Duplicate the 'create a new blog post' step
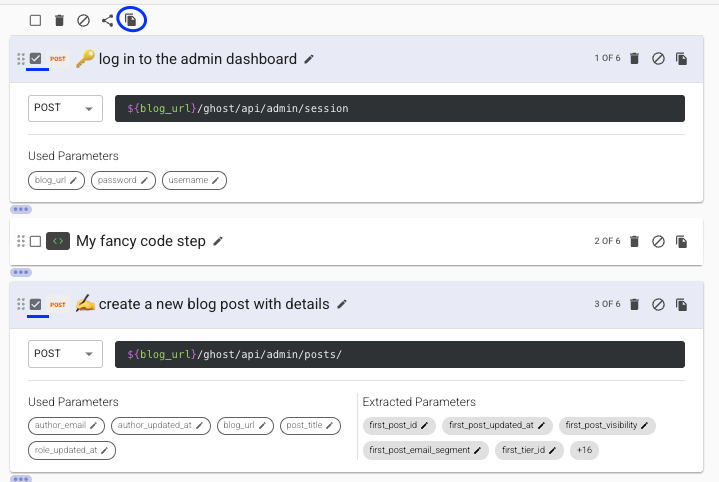Image resolution: width=719 pixels, height=482 pixels. [x=682, y=304]
